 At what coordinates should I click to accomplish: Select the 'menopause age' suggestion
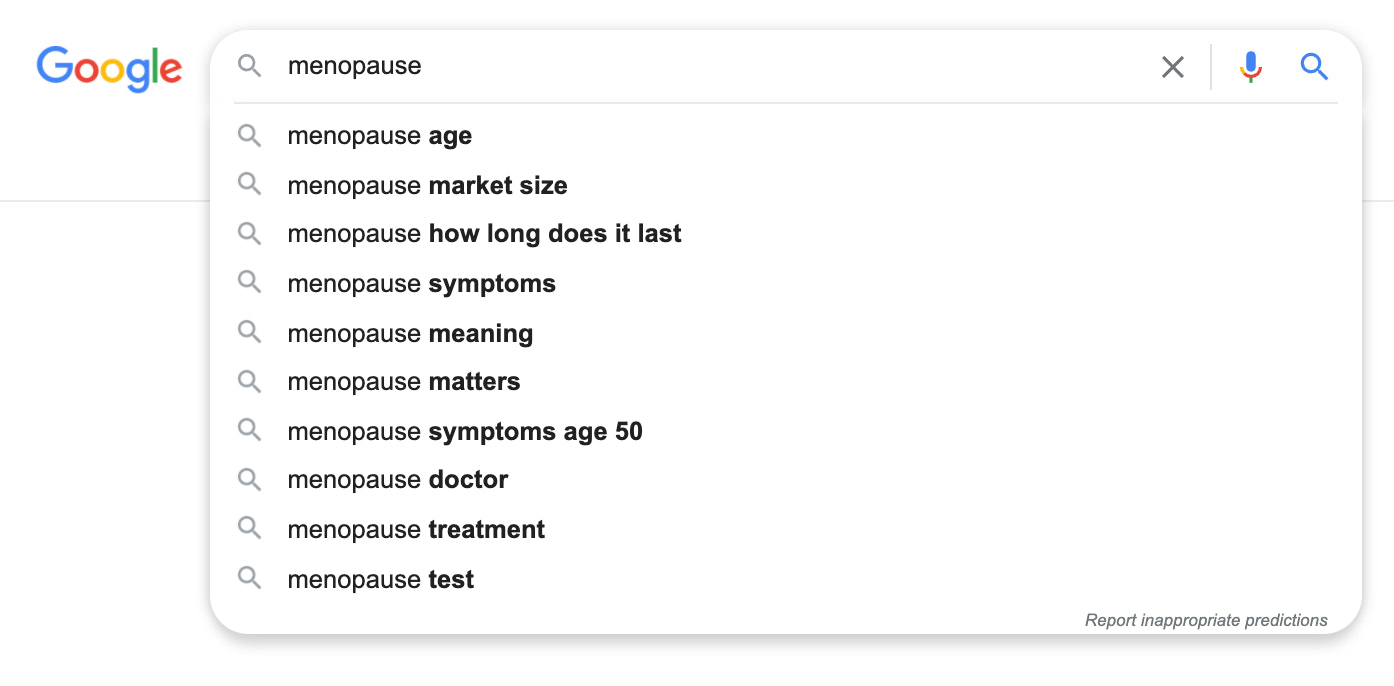379,136
